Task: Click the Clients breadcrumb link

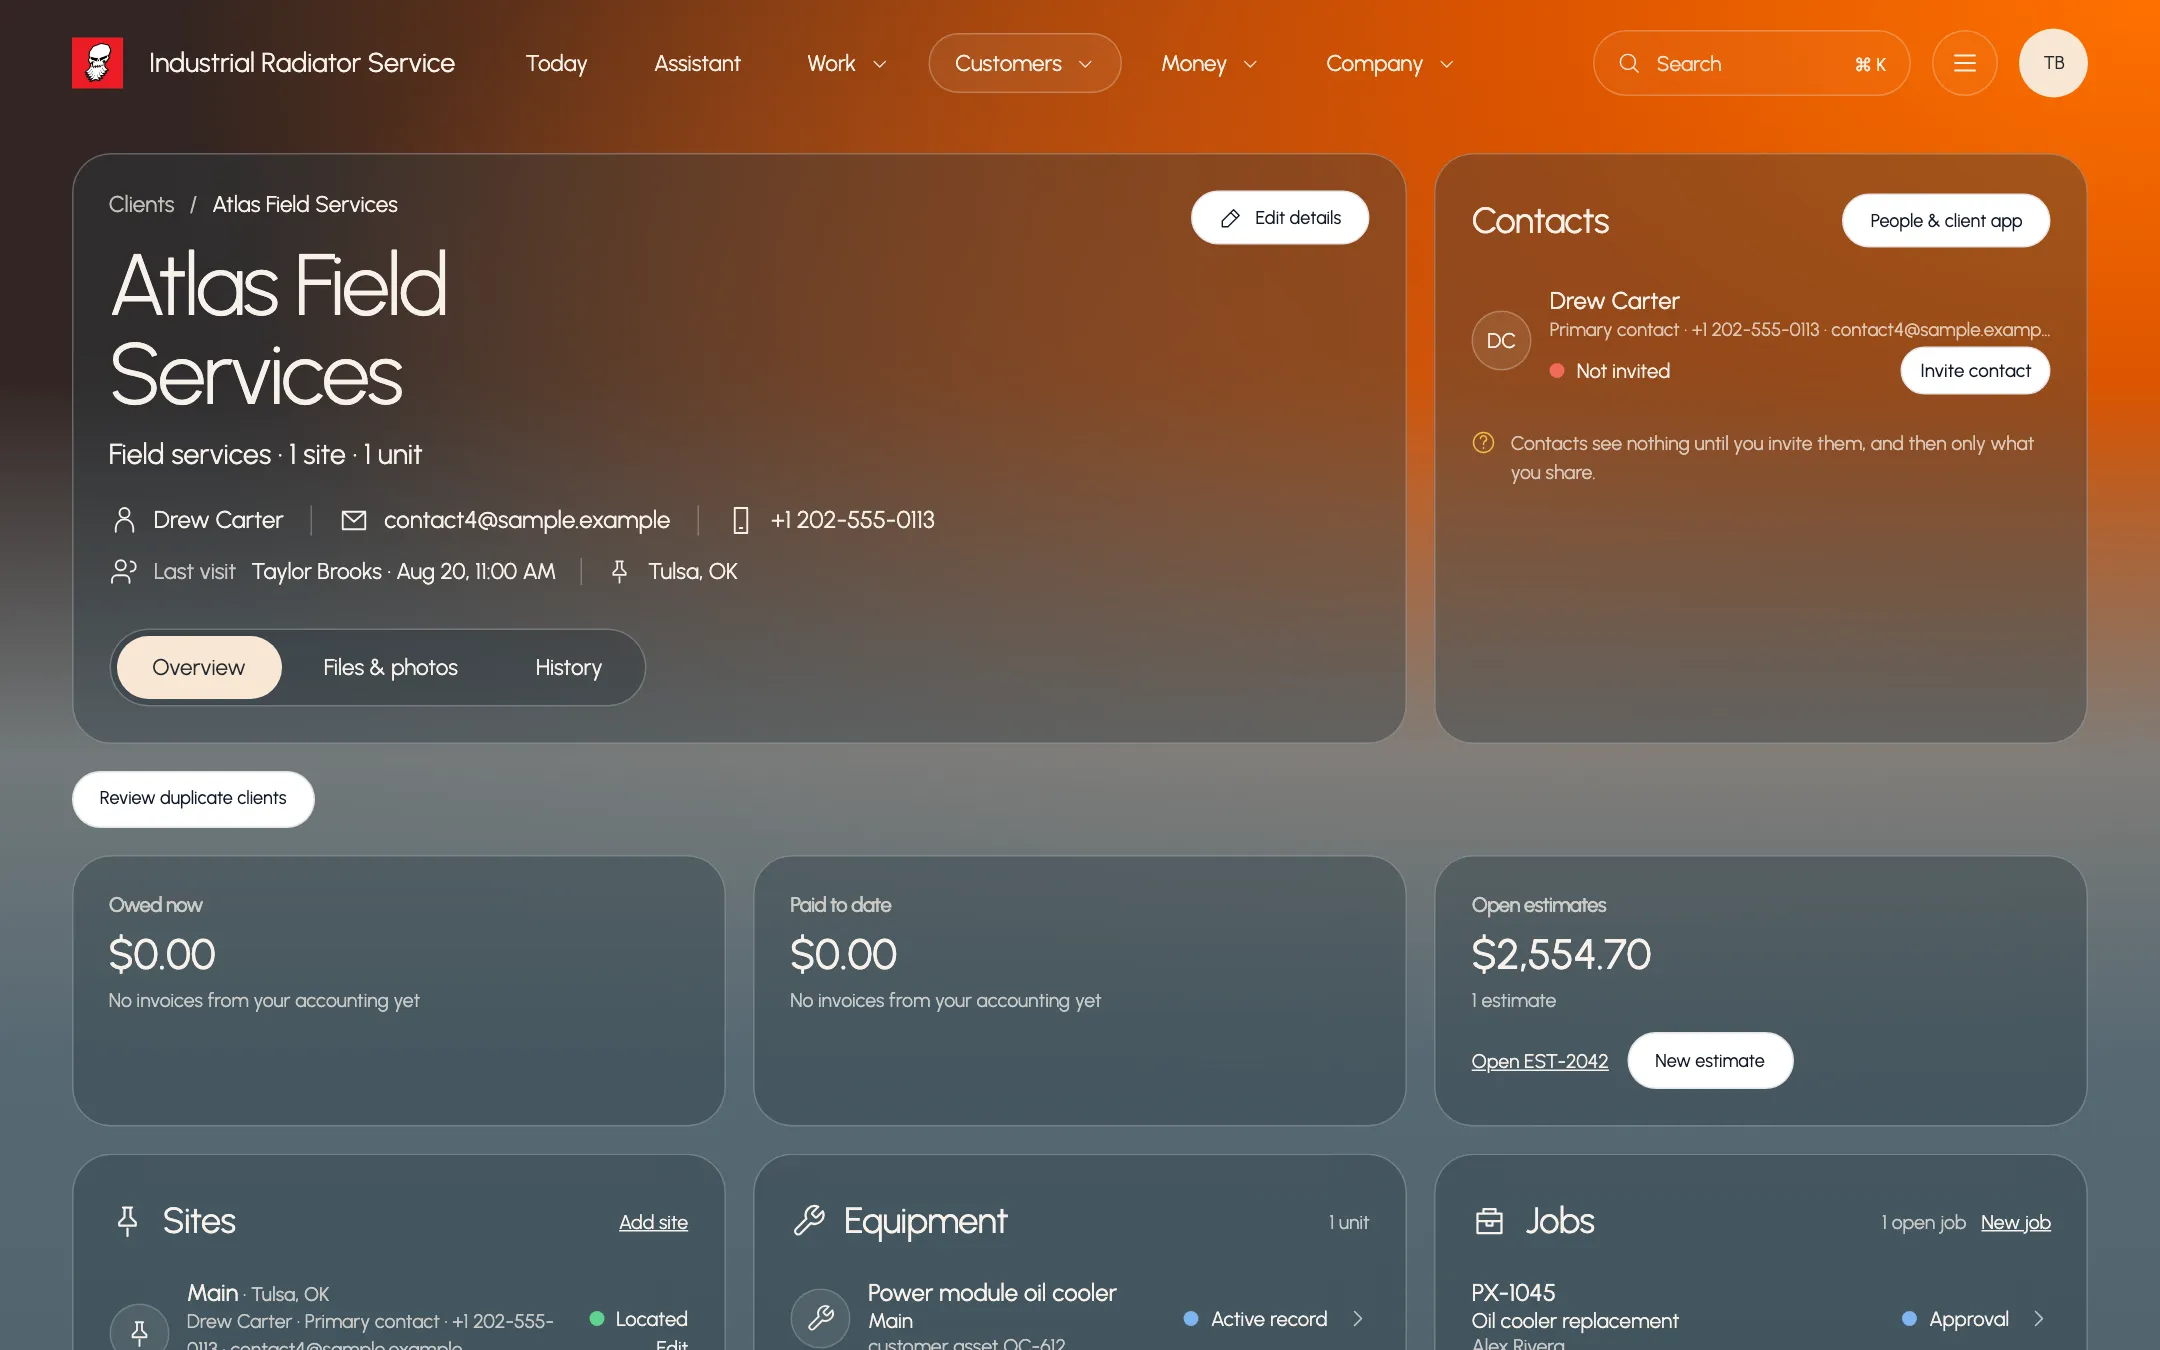Action: click(x=141, y=204)
